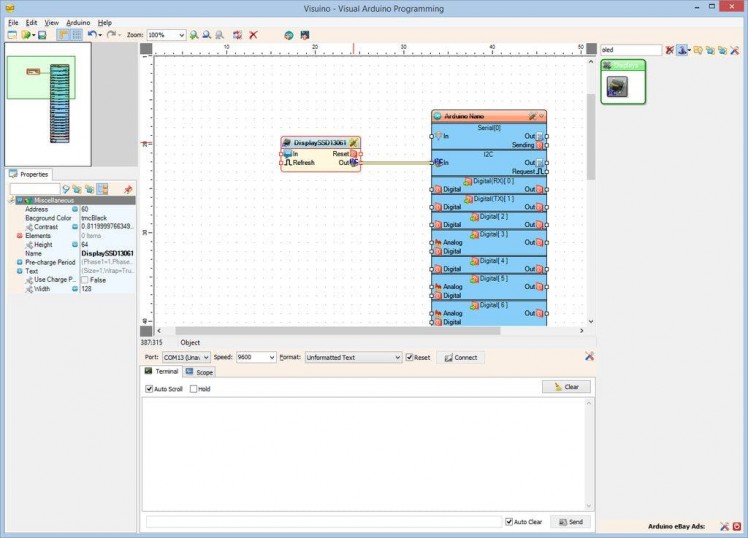Clear the component search filter

[x=669, y=49]
